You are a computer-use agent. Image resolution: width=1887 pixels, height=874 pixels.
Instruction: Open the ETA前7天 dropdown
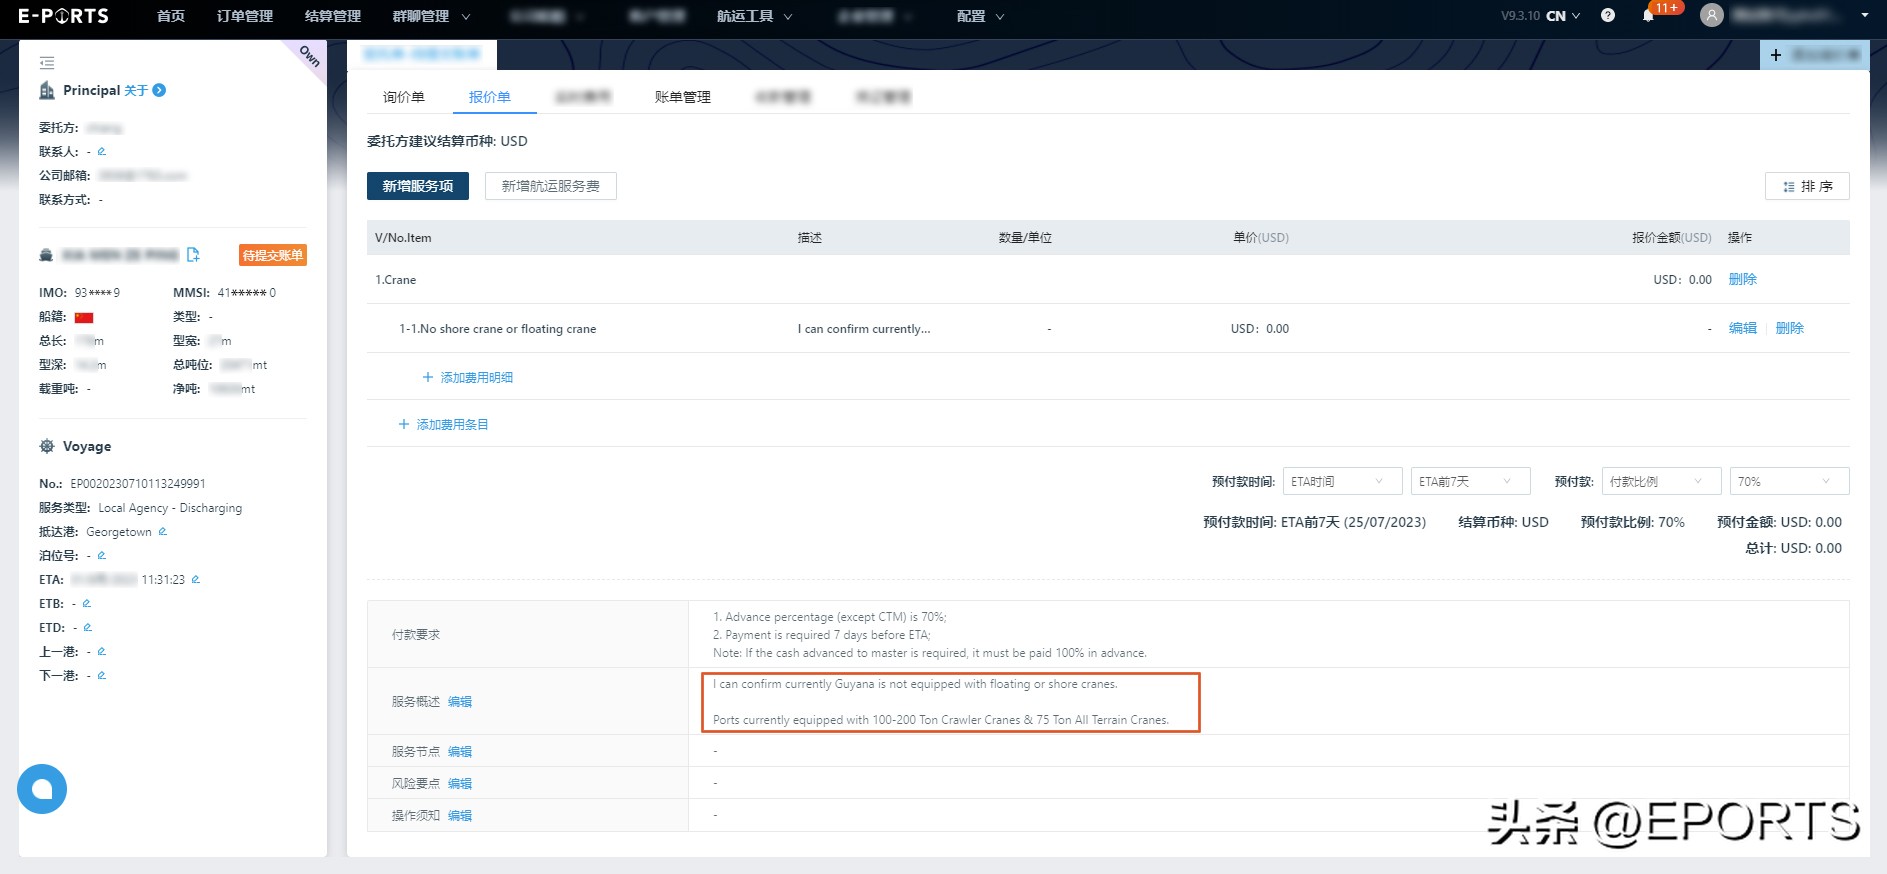pyautogui.click(x=1471, y=482)
